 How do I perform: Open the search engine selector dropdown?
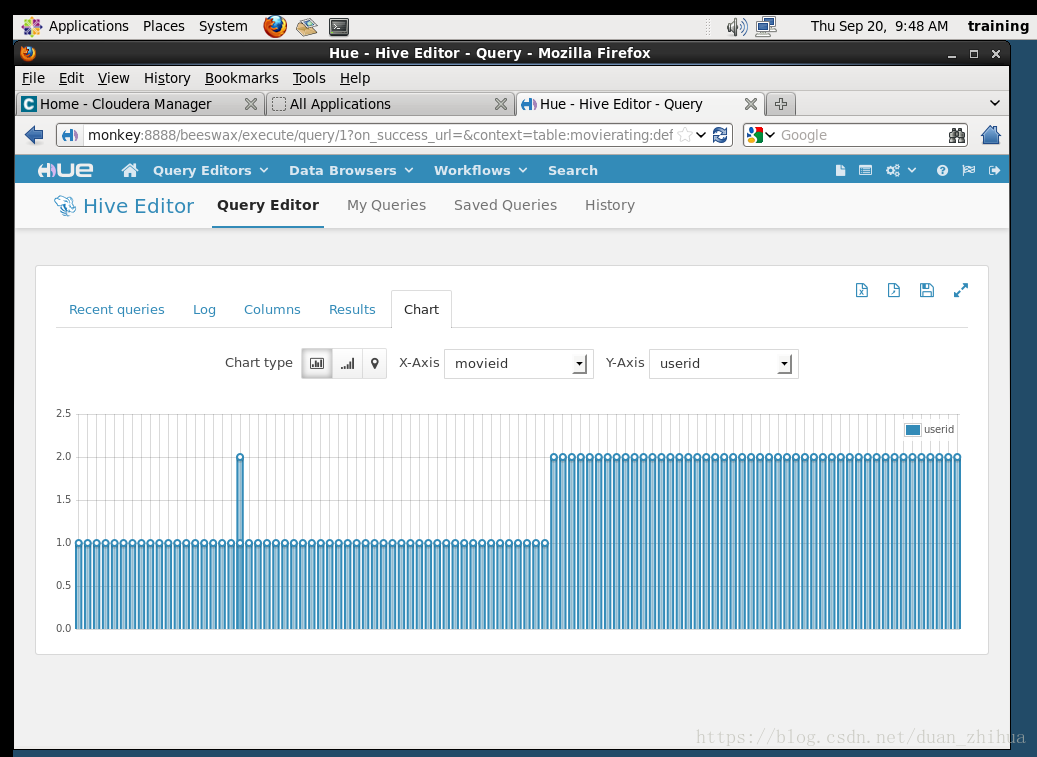(761, 135)
